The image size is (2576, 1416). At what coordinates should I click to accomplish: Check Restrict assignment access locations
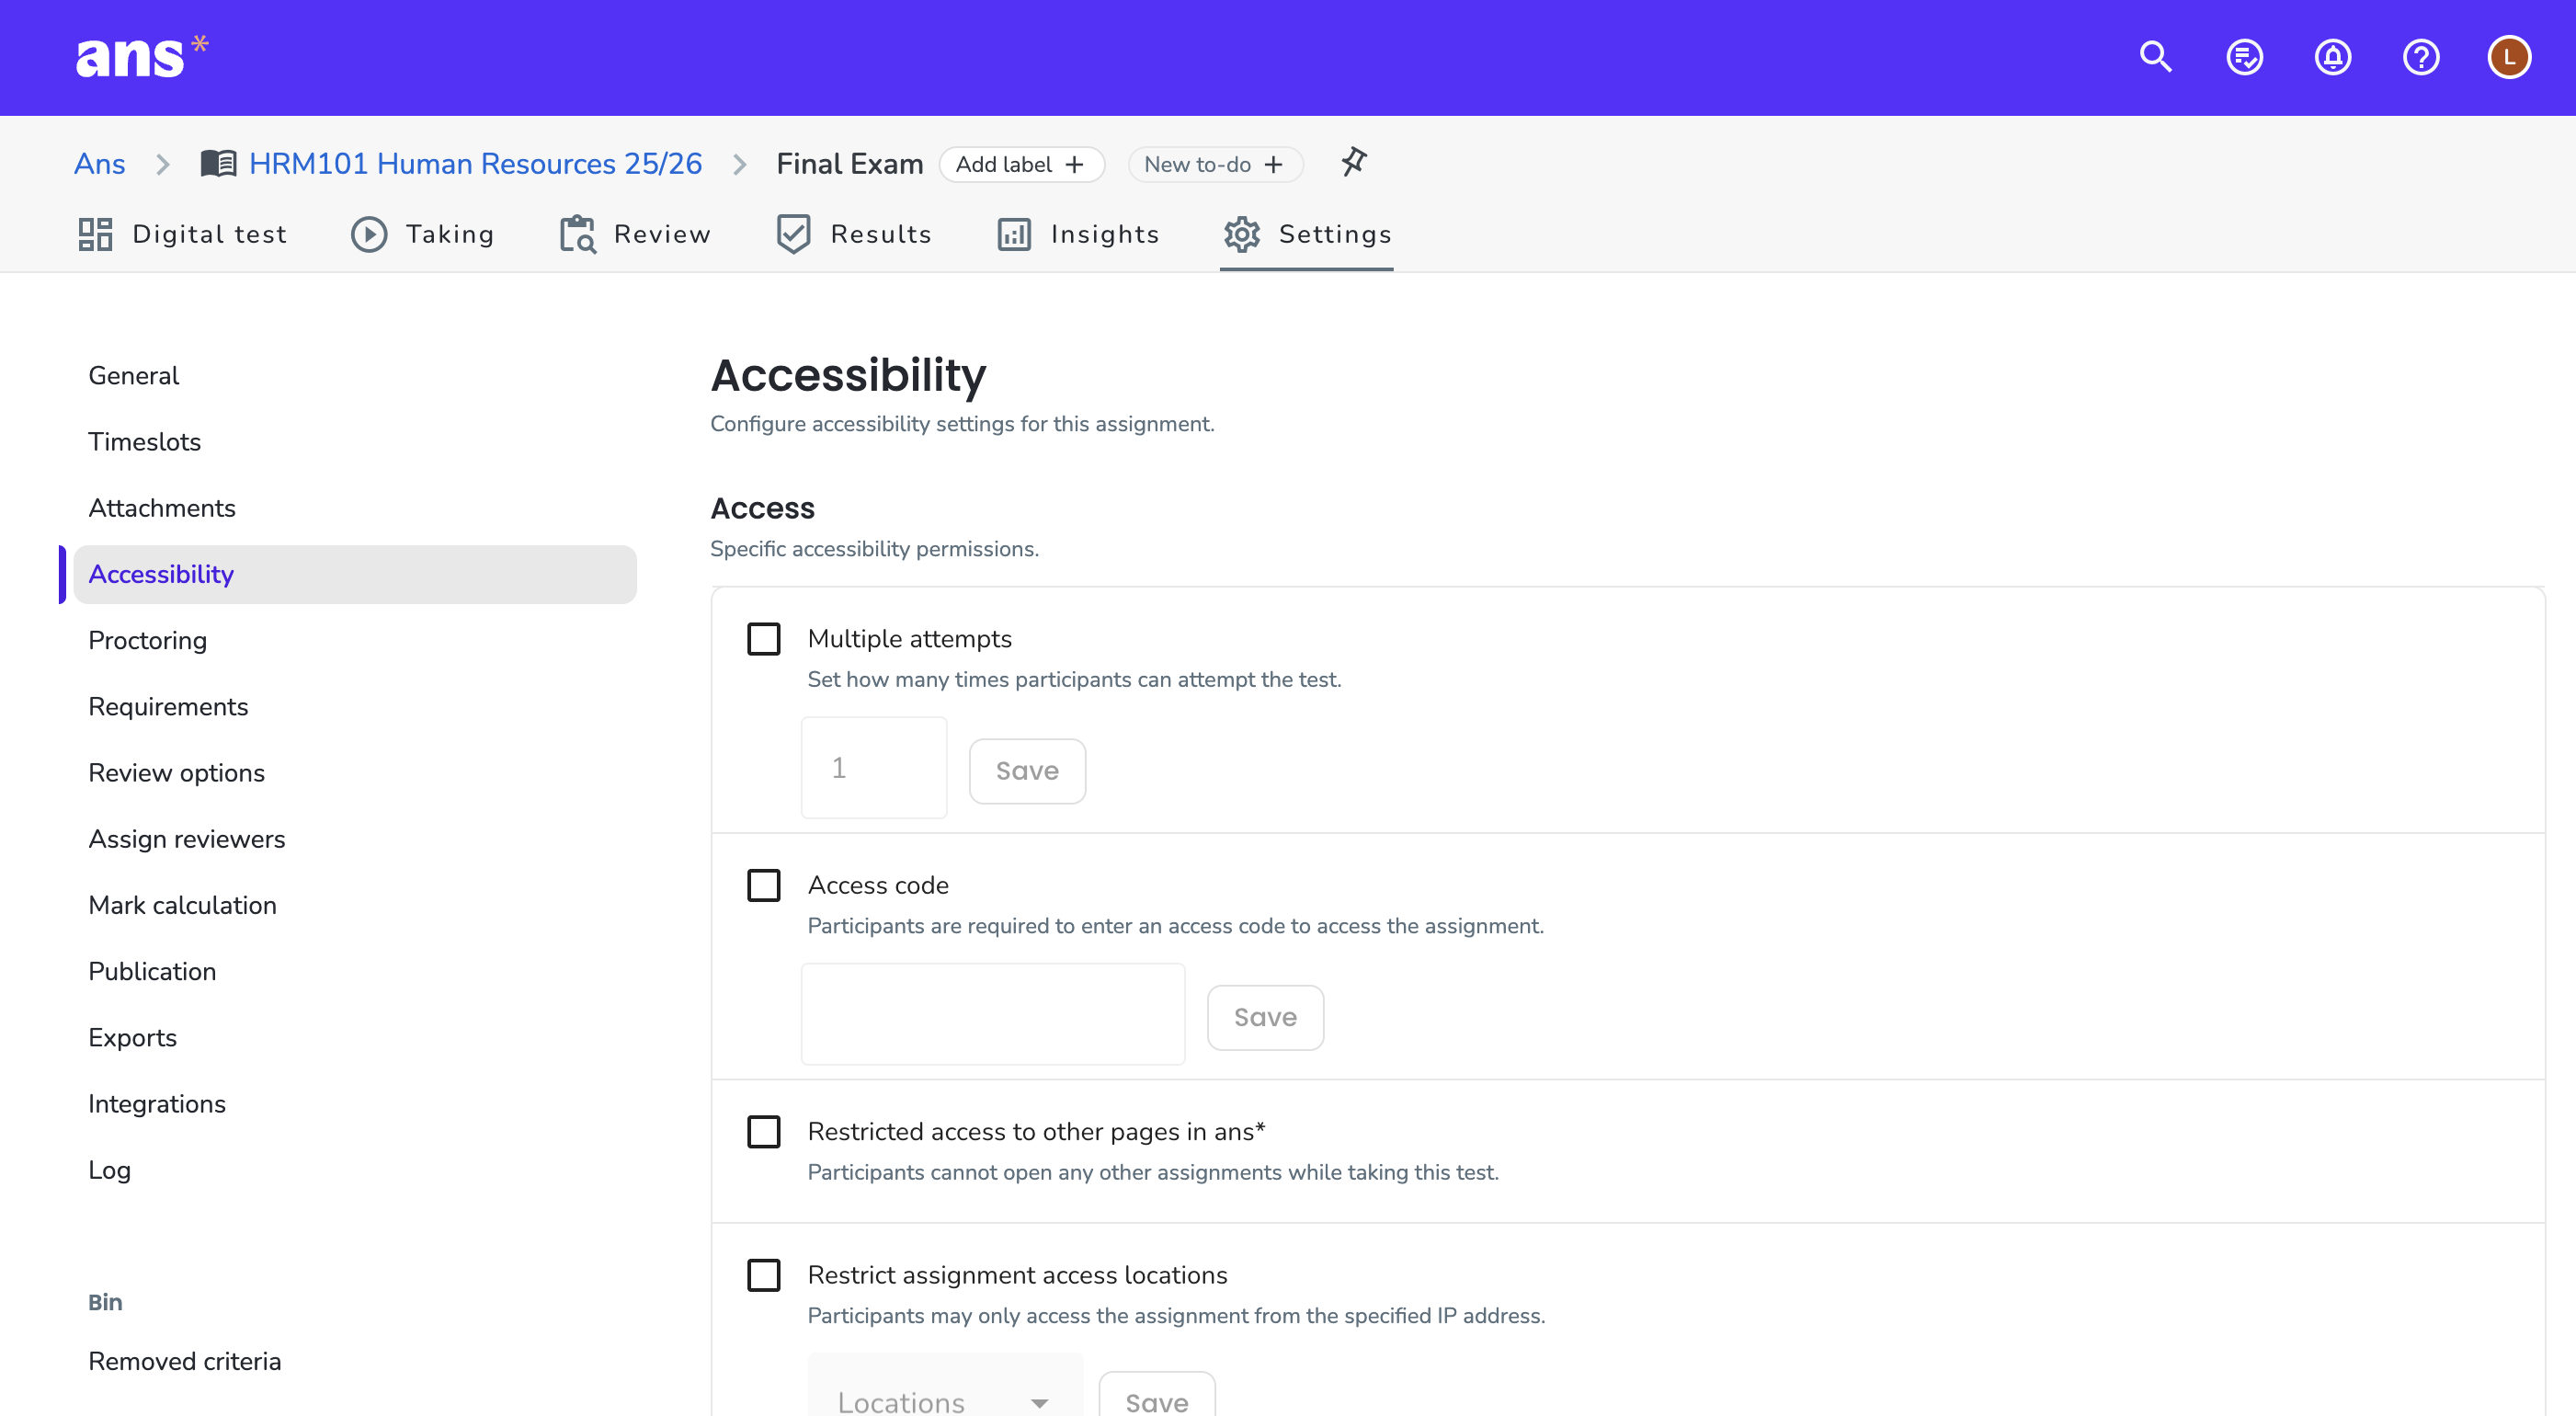(764, 1275)
